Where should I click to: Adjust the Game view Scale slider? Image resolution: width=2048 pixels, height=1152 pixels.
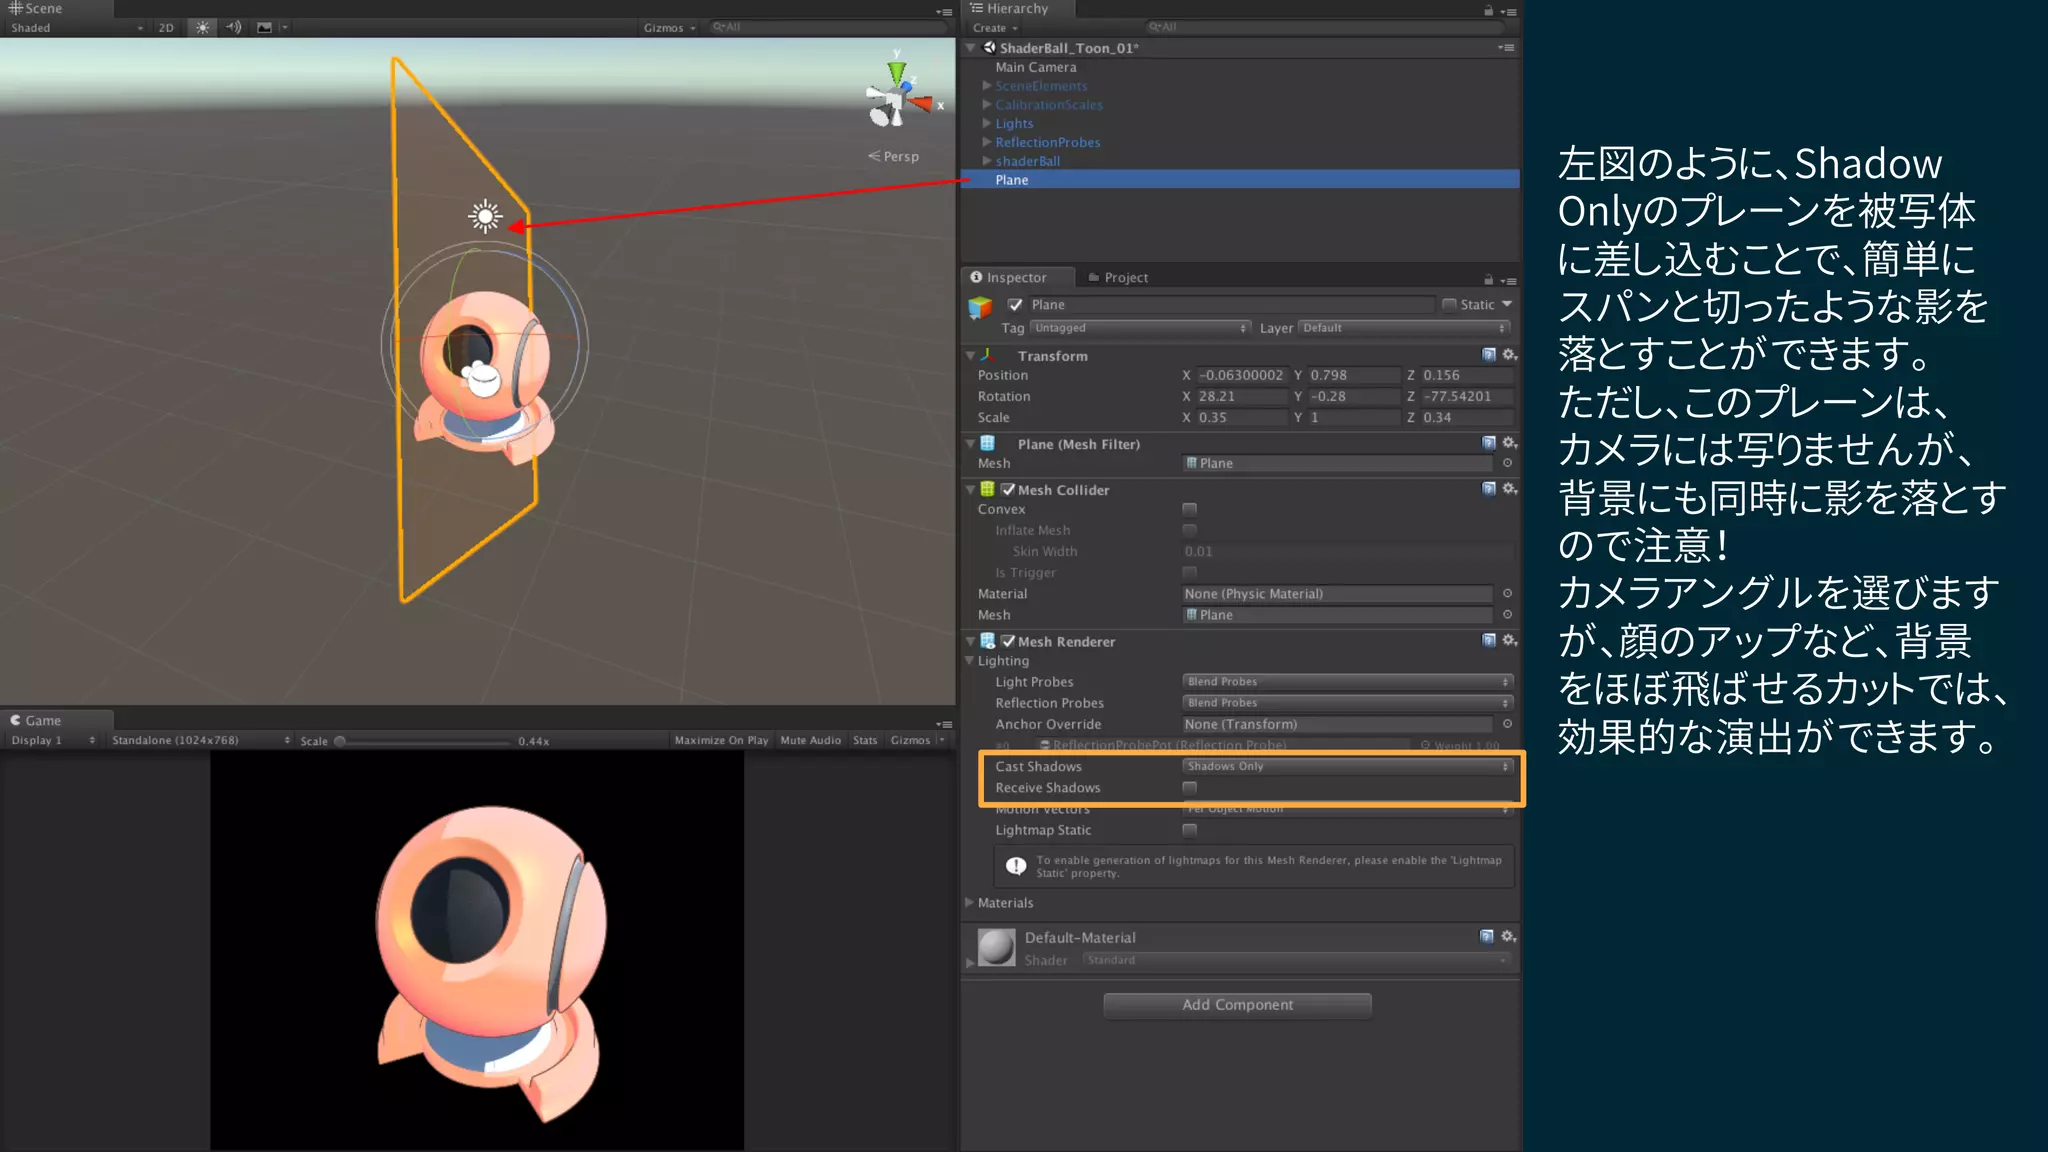click(x=340, y=741)
